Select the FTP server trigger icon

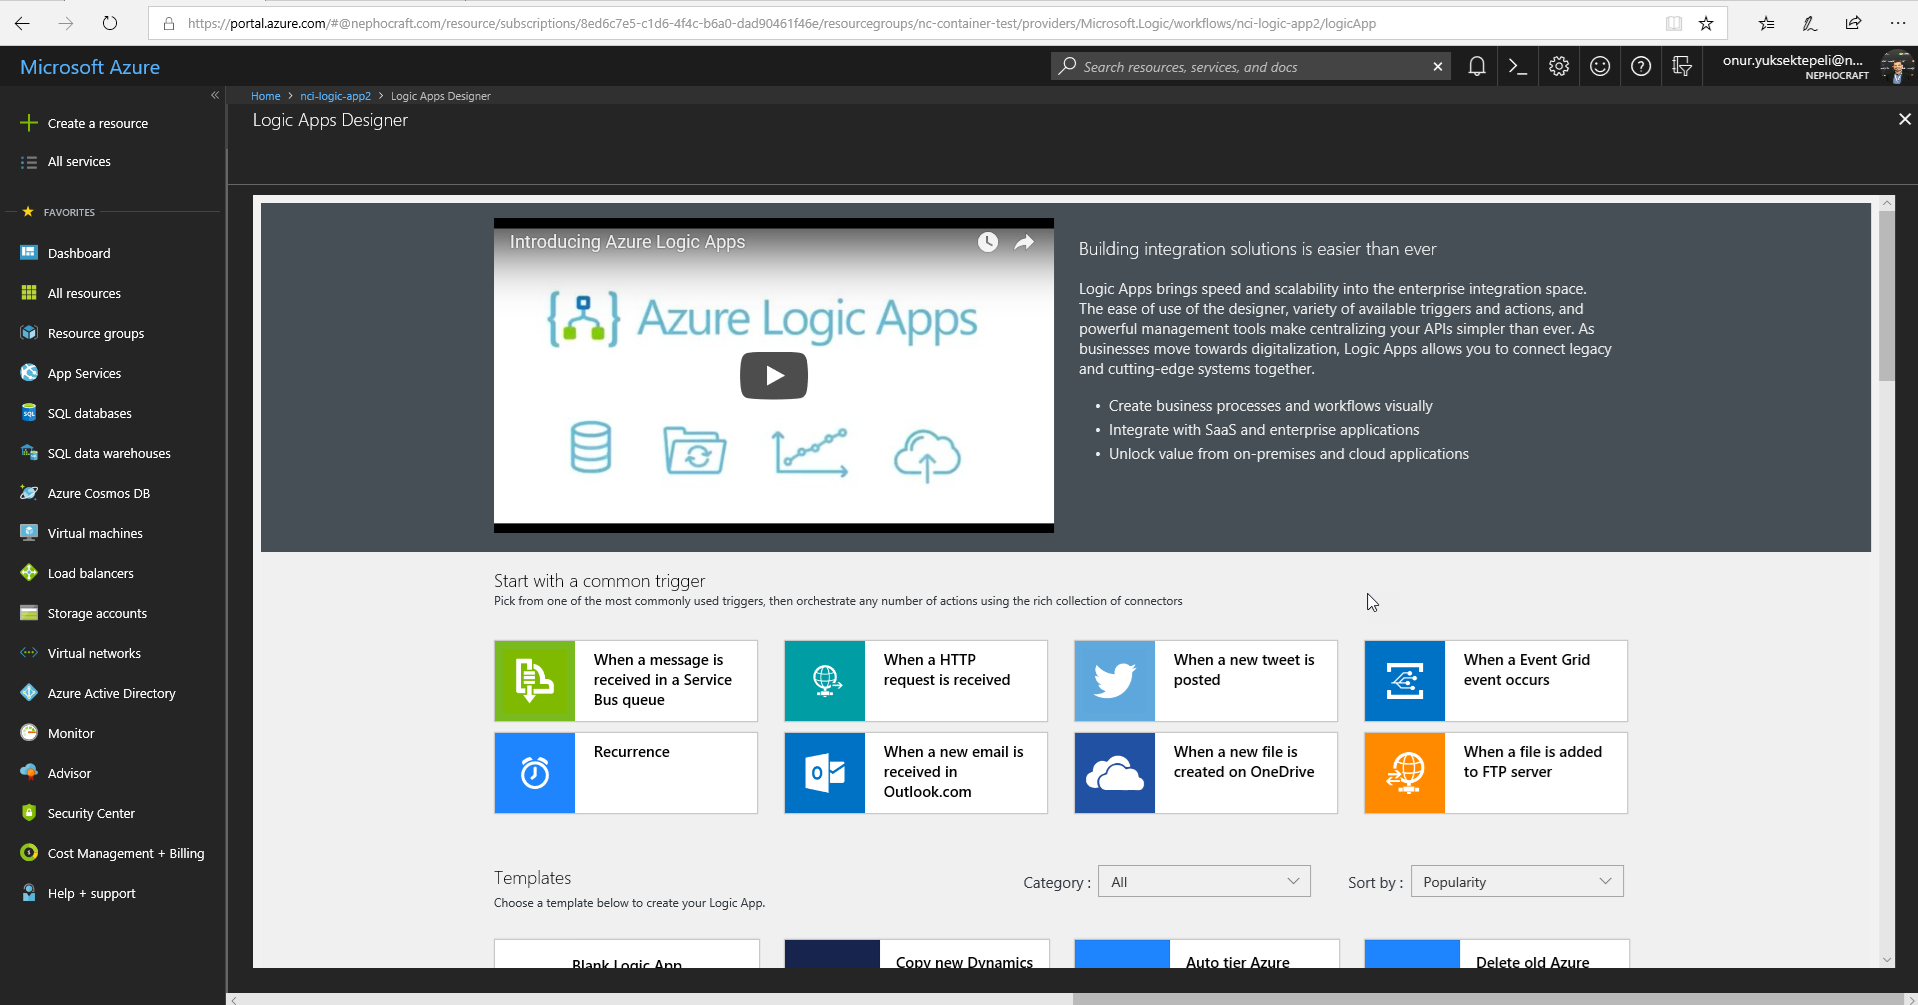coord(1405,773)
